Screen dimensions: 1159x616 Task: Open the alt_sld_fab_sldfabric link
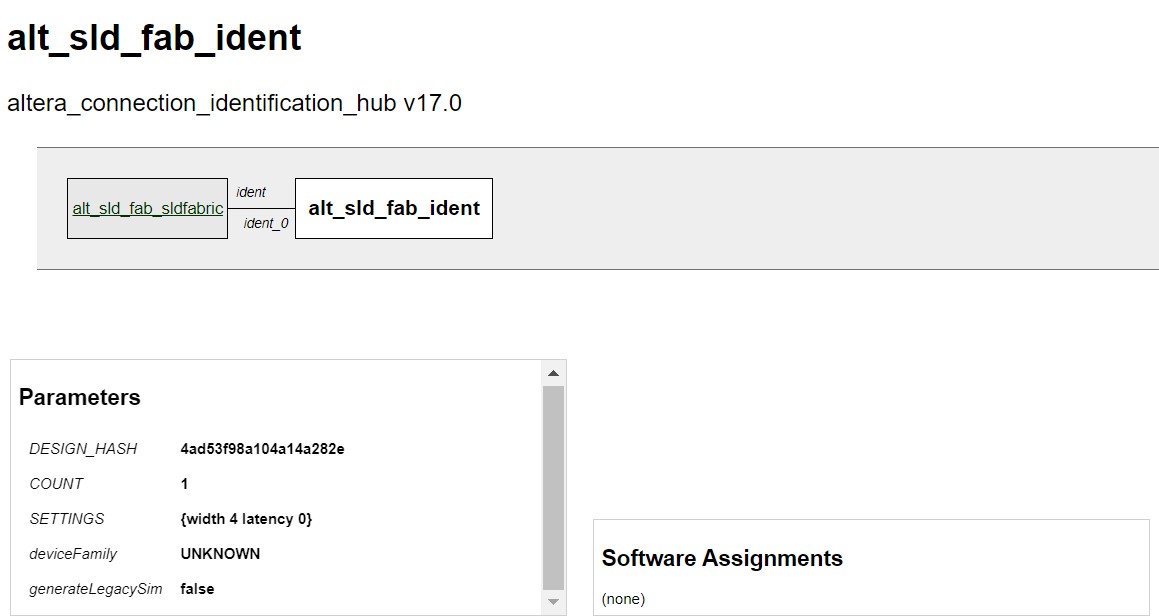(148, 209)
